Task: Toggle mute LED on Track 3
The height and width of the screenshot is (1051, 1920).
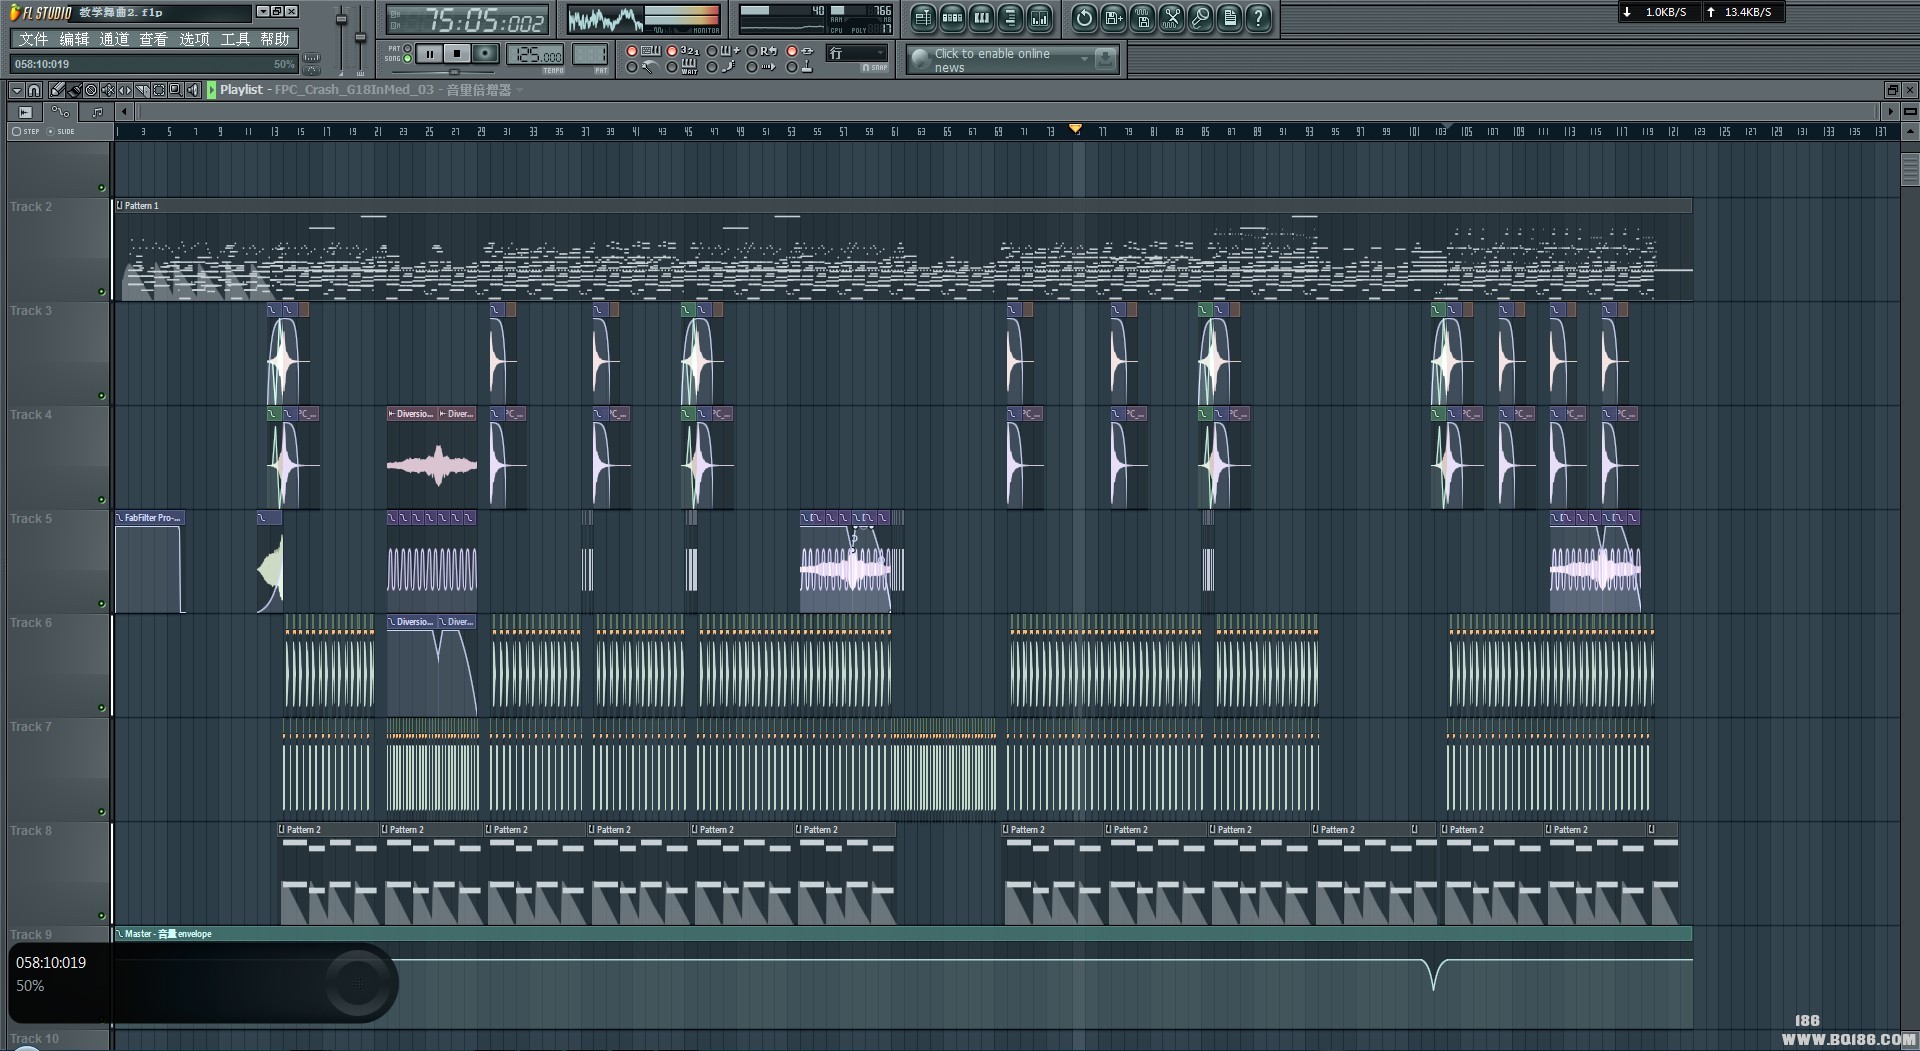Action: pos(101,395)
